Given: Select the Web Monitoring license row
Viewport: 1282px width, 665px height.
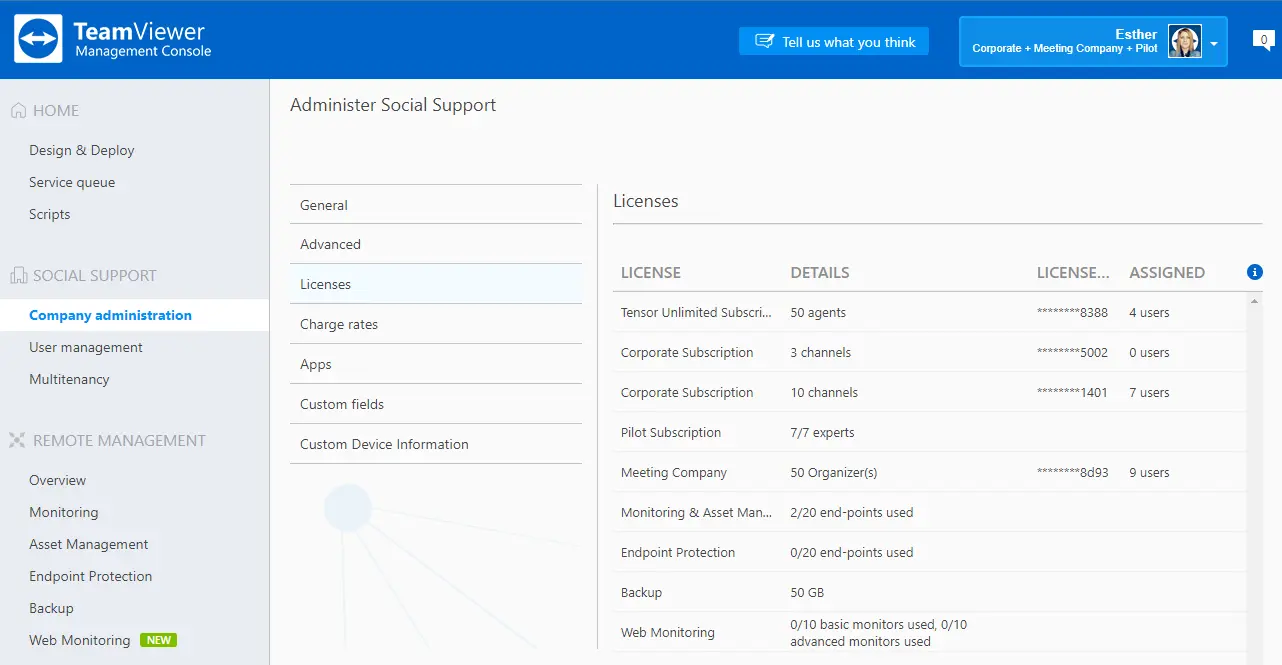Looking at the screenshot, I should point(930,632).
